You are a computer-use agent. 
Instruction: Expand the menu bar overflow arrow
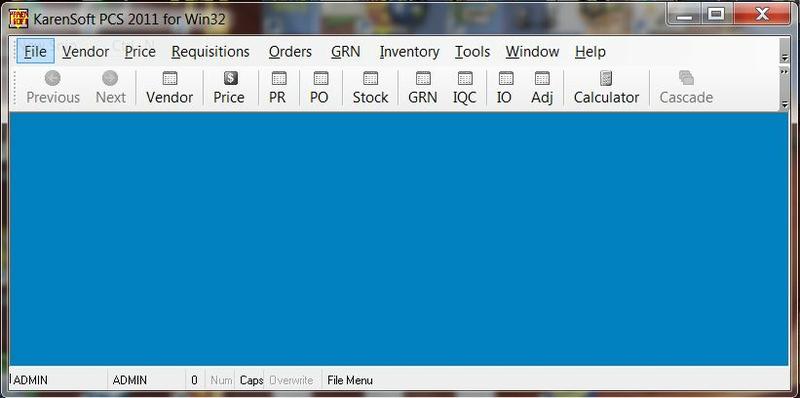(x=785, y=58)
